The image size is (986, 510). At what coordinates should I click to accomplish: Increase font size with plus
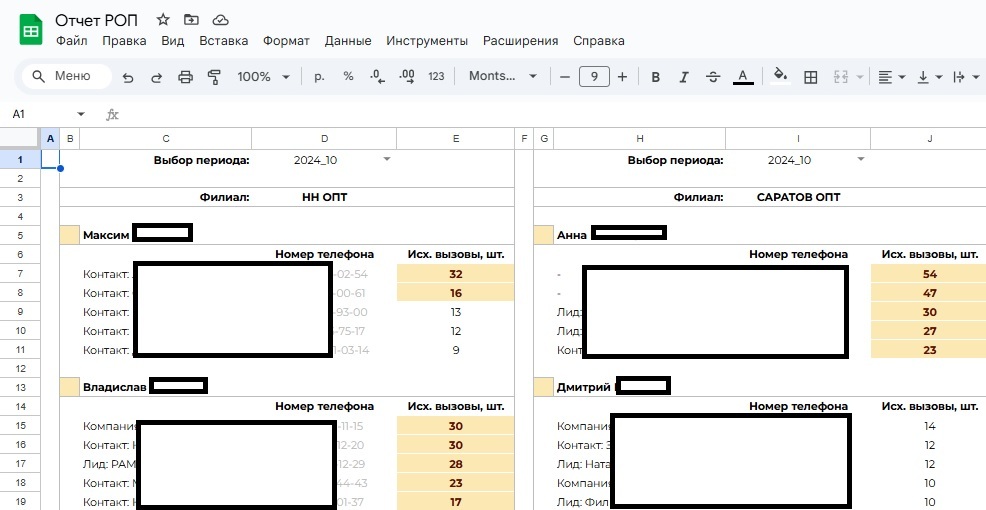[x=623, y=77]
